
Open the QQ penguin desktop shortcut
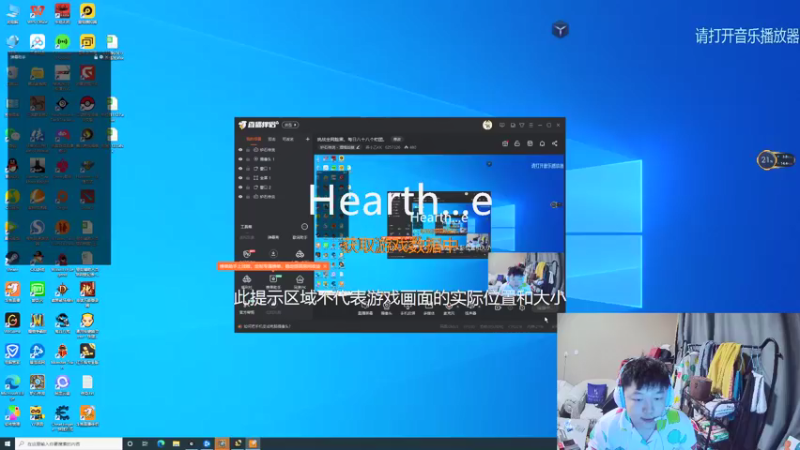(12, 168)
